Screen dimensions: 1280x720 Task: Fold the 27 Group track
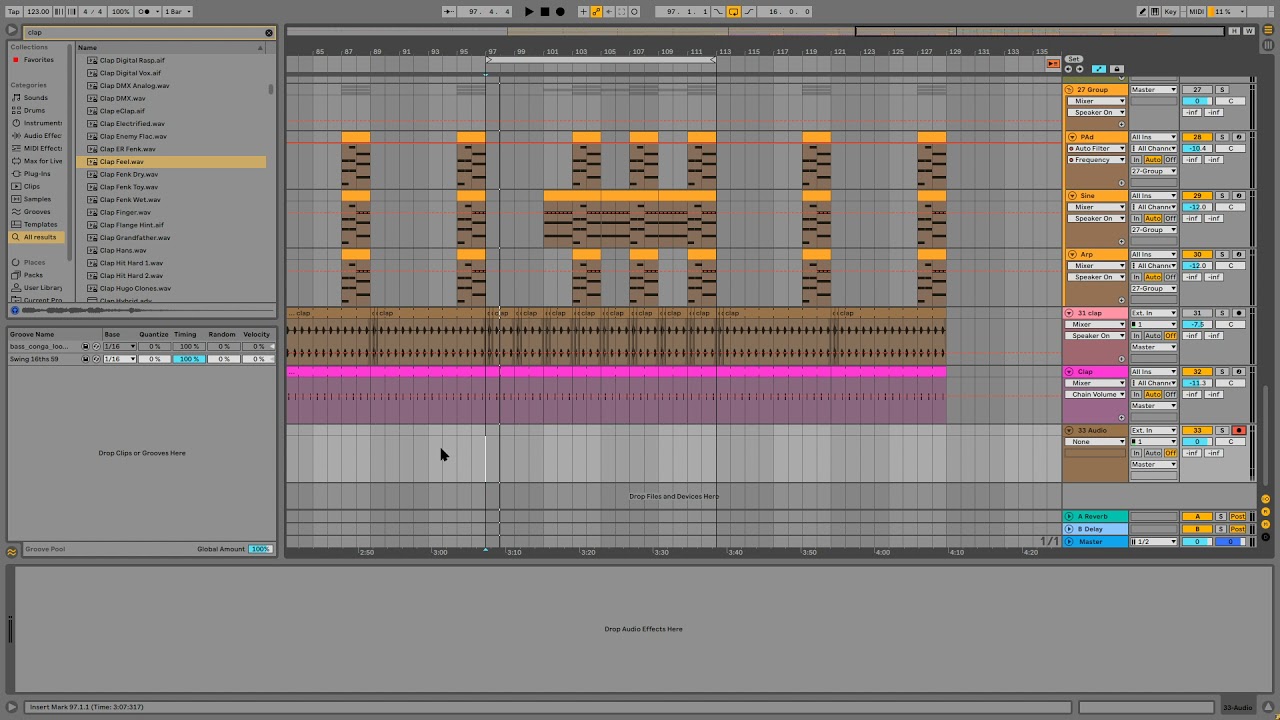click(1069, 90)
